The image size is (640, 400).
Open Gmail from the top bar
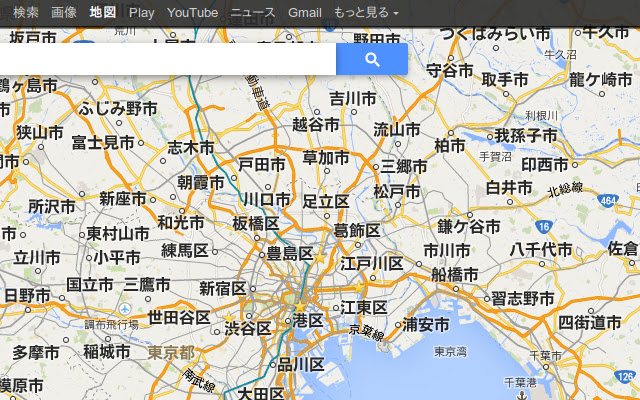pyautogui.click(x=304, y=13)
